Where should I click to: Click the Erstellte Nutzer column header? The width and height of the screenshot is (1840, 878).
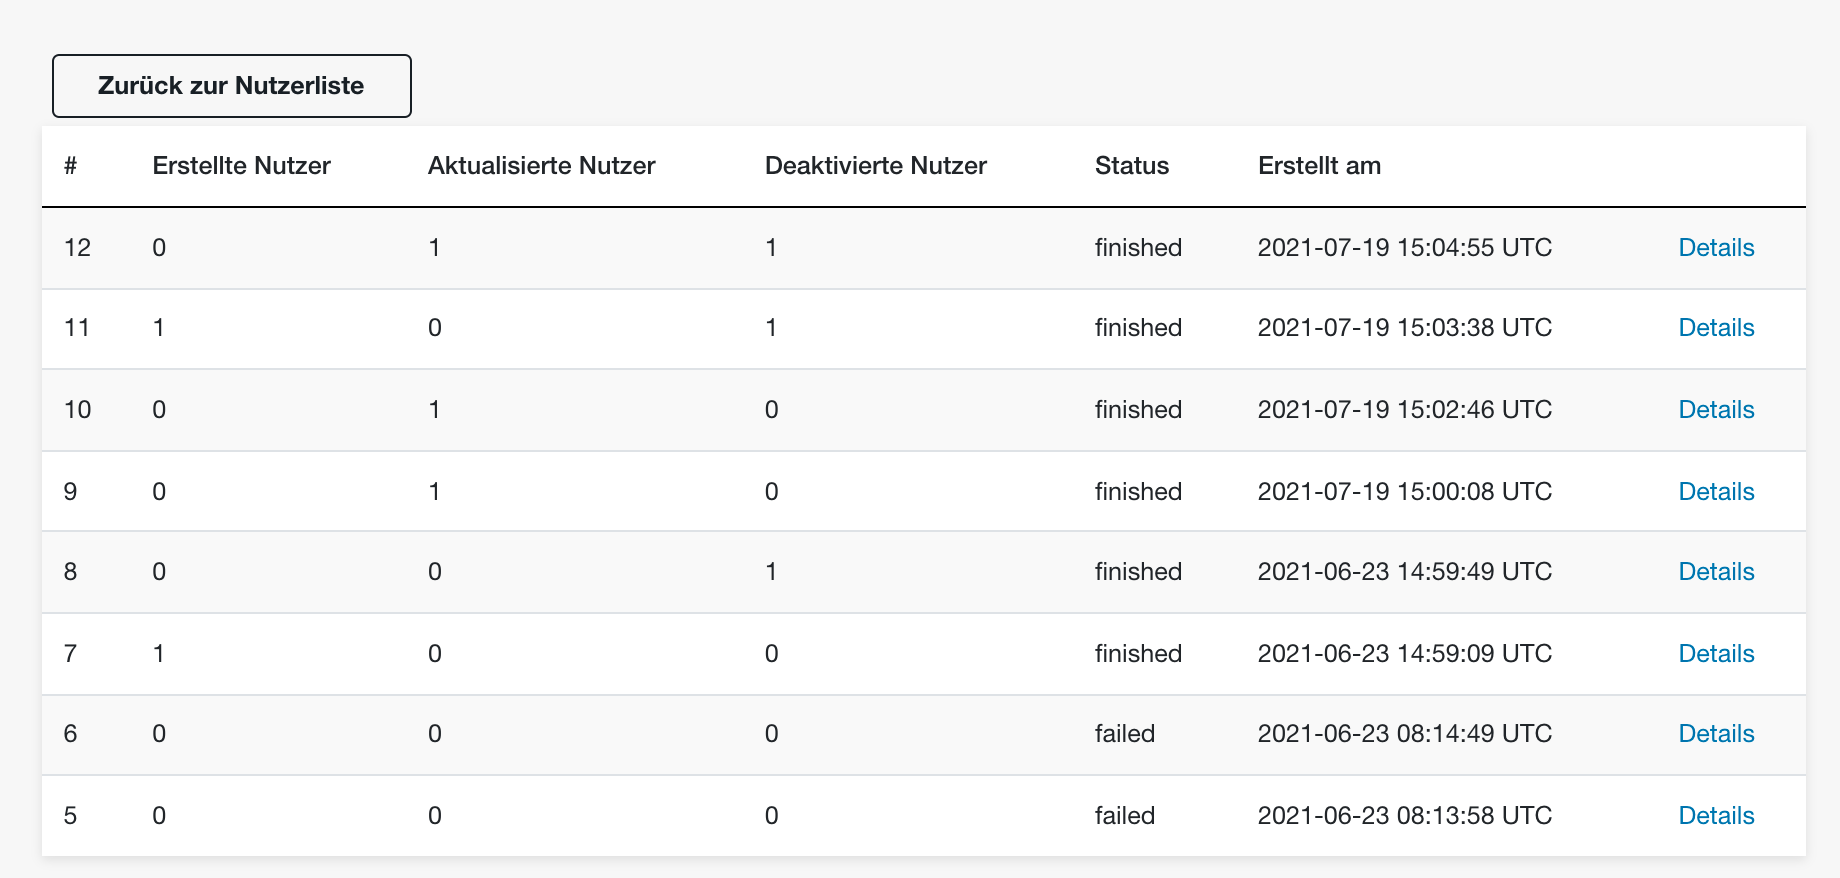click(241, 166)
